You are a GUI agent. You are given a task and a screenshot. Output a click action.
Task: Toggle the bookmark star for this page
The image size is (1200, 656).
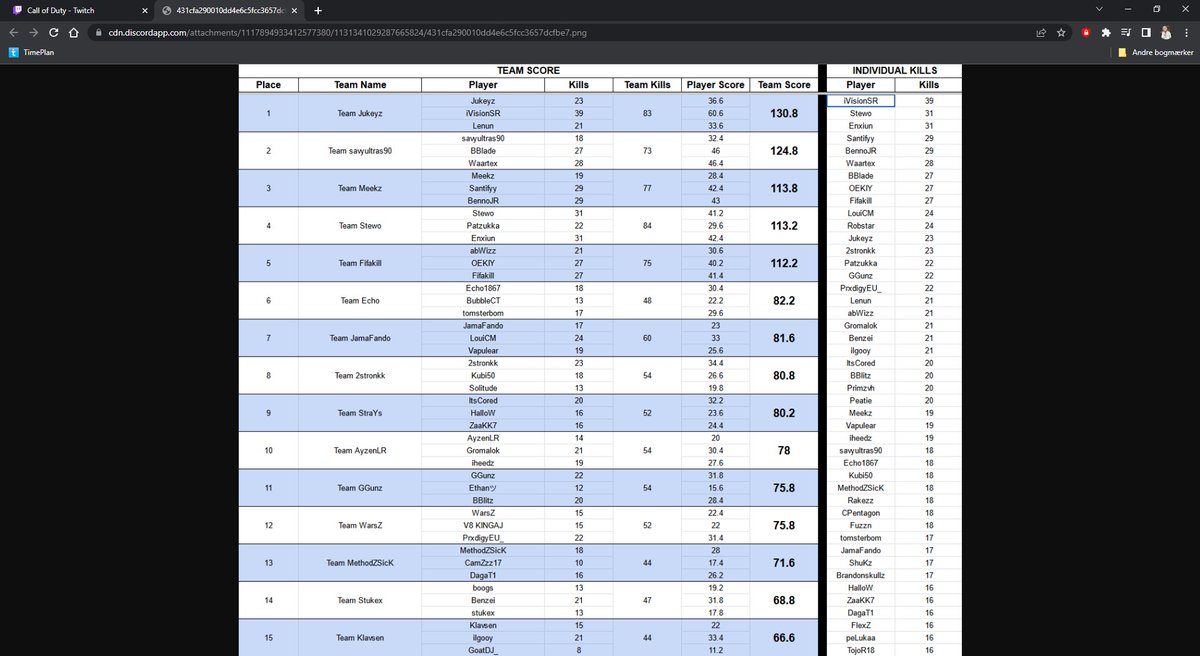click(x=1061, y=32)
